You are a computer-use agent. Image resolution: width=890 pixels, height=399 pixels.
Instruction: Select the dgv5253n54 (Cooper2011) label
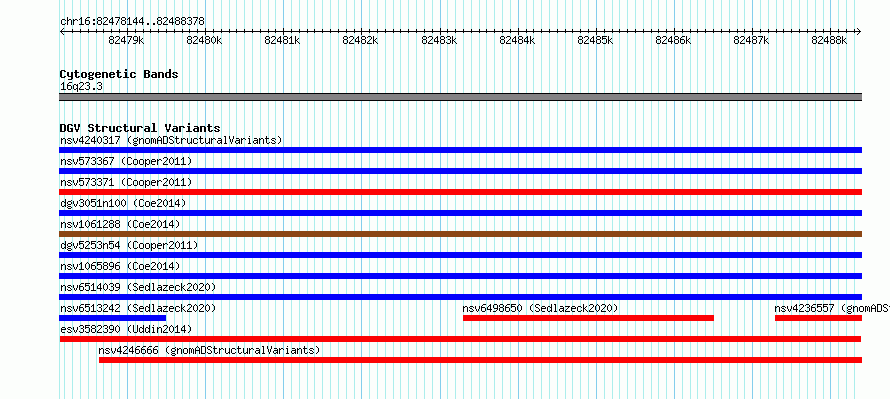[129, 245]
